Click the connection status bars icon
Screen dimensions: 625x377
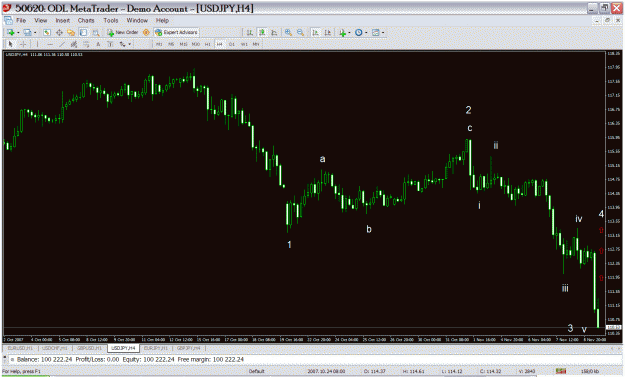click(561, 371)
